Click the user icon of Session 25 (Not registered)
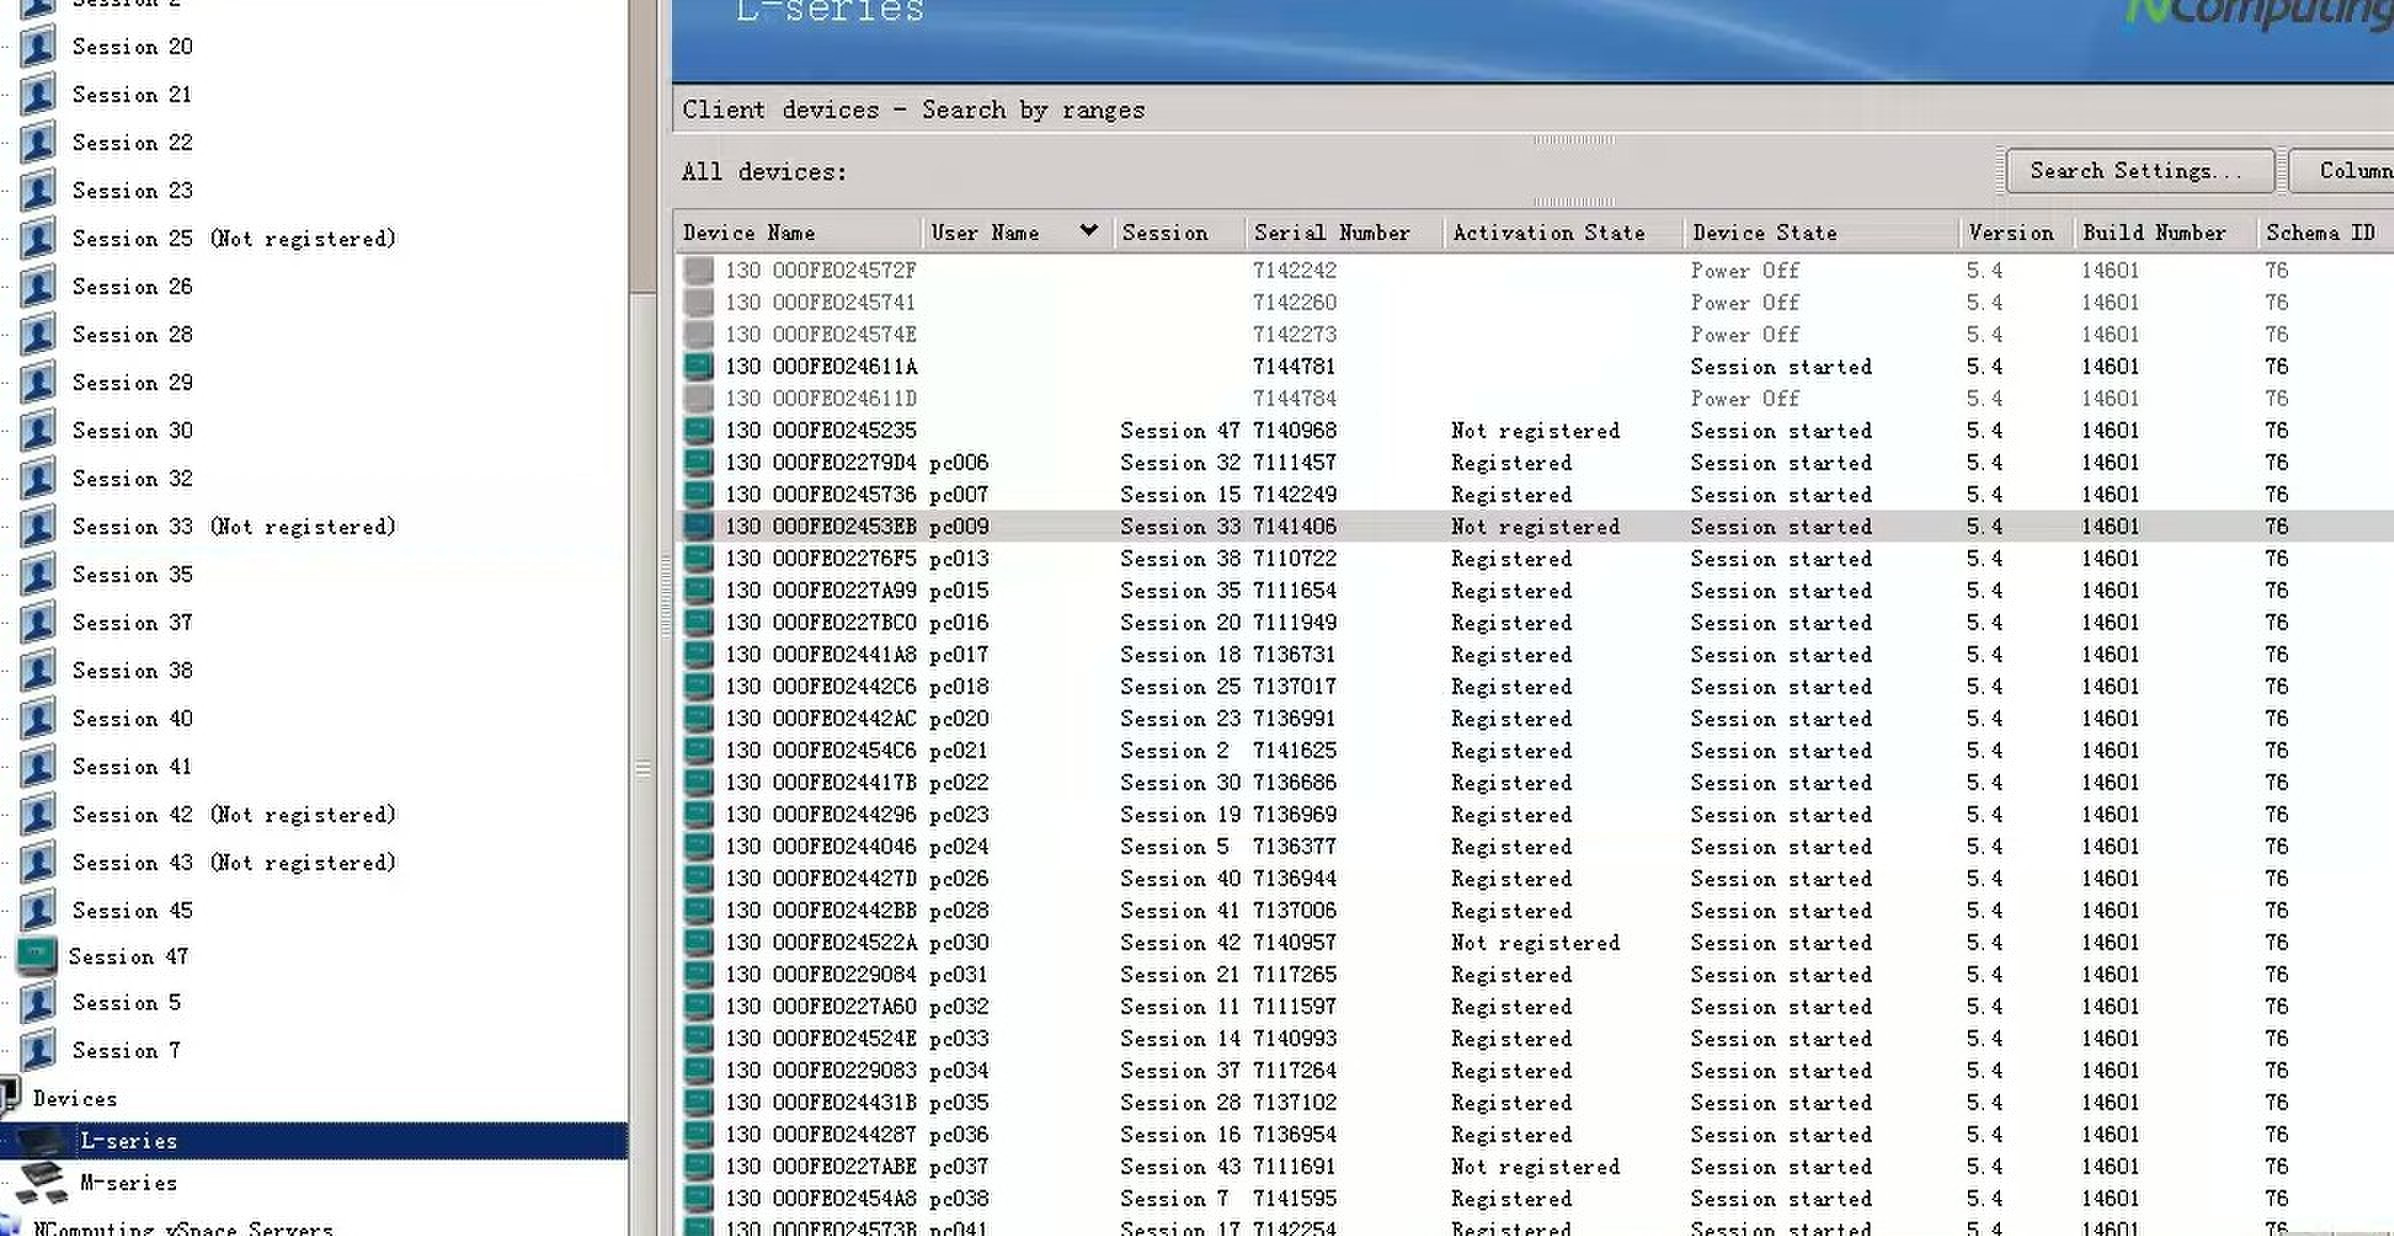The image size is (2394, 1236). coord(38,239)
